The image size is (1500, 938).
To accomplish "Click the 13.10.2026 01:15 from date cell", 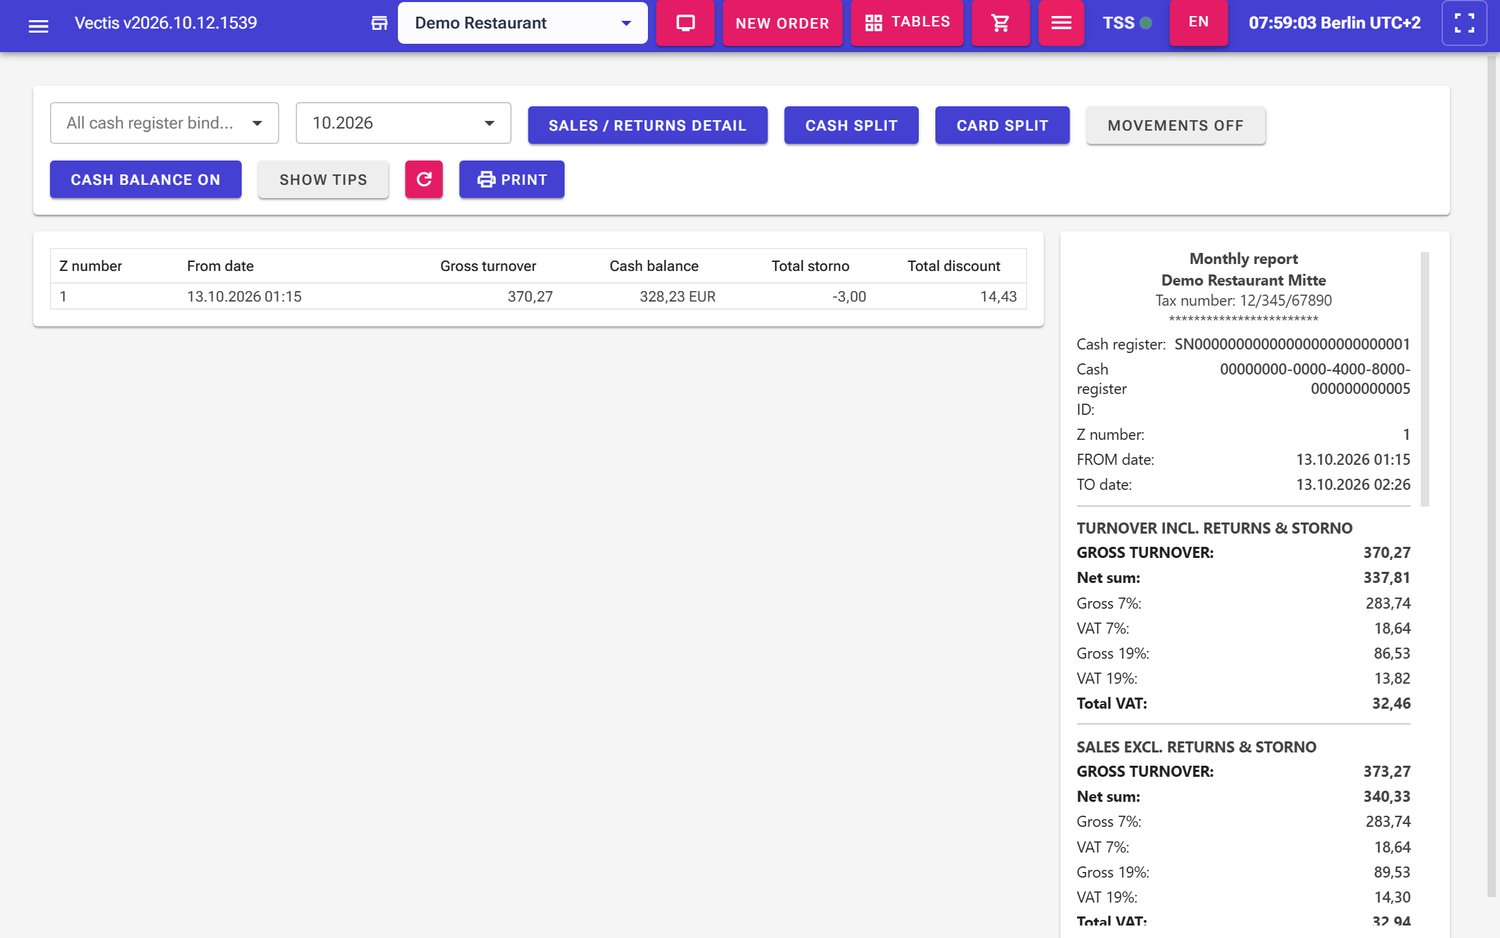I will pos(244,296).
